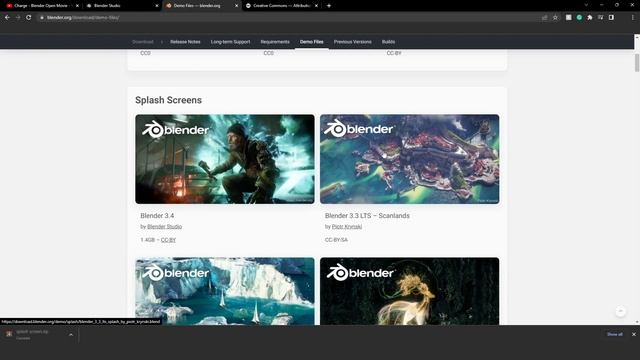640x360 pixels.
Task: Click the golden glowing creature splash thumbnail
Action: click(x=409, y=291)
